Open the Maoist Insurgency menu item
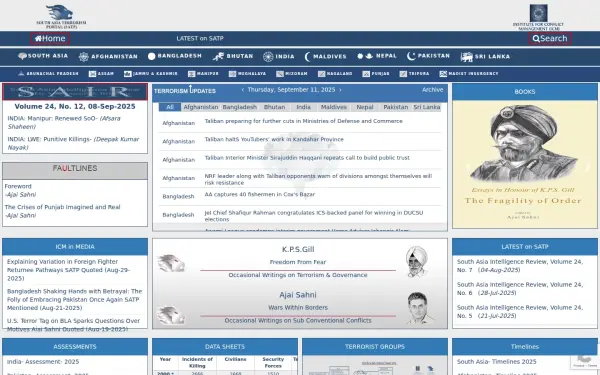The width and height of the screenshot is (600, 375). (469, 73)
